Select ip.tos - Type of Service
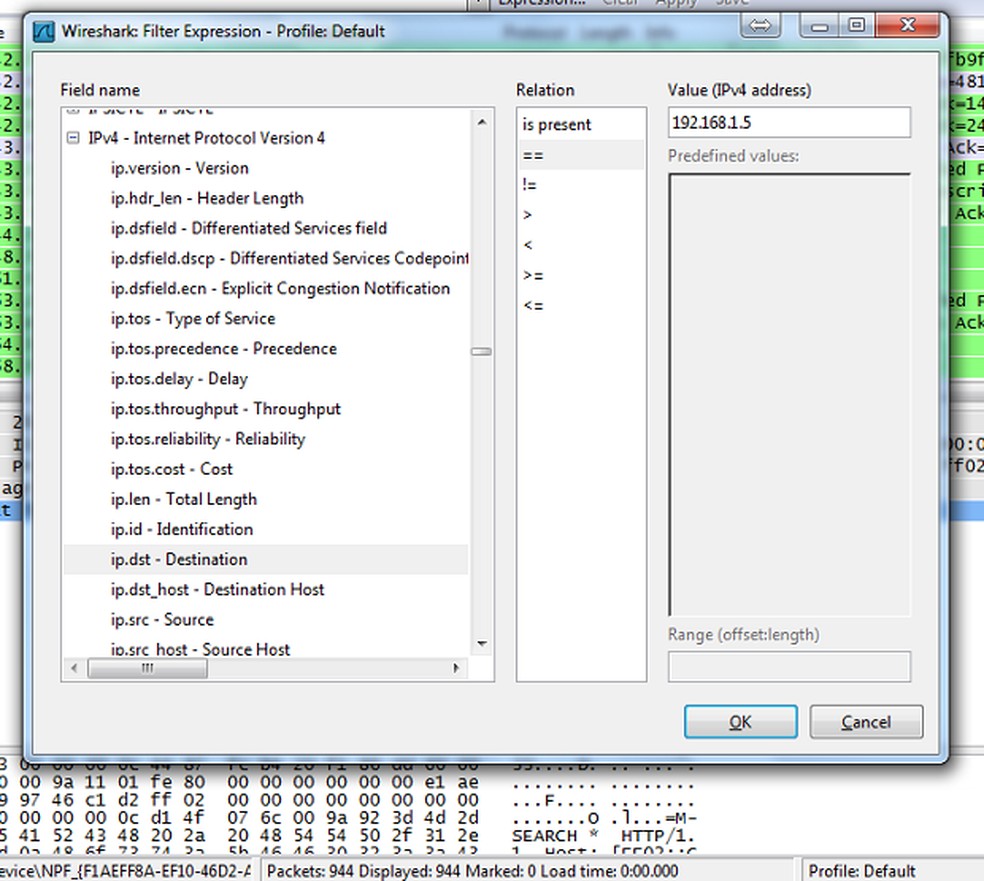The image size is (984, 881). [193, 319]
